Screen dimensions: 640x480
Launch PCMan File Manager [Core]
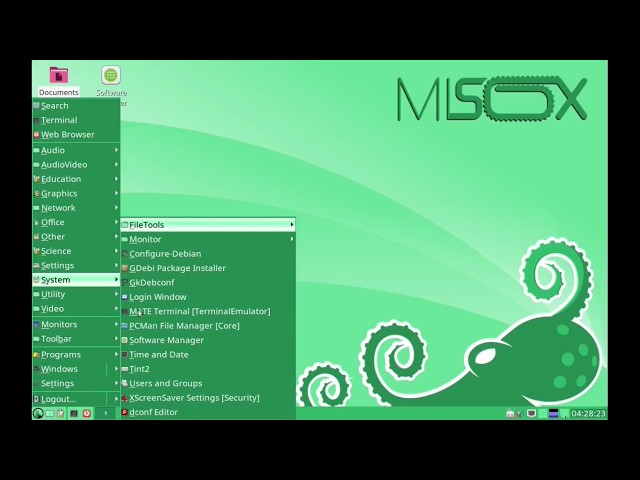pos(208,326)
